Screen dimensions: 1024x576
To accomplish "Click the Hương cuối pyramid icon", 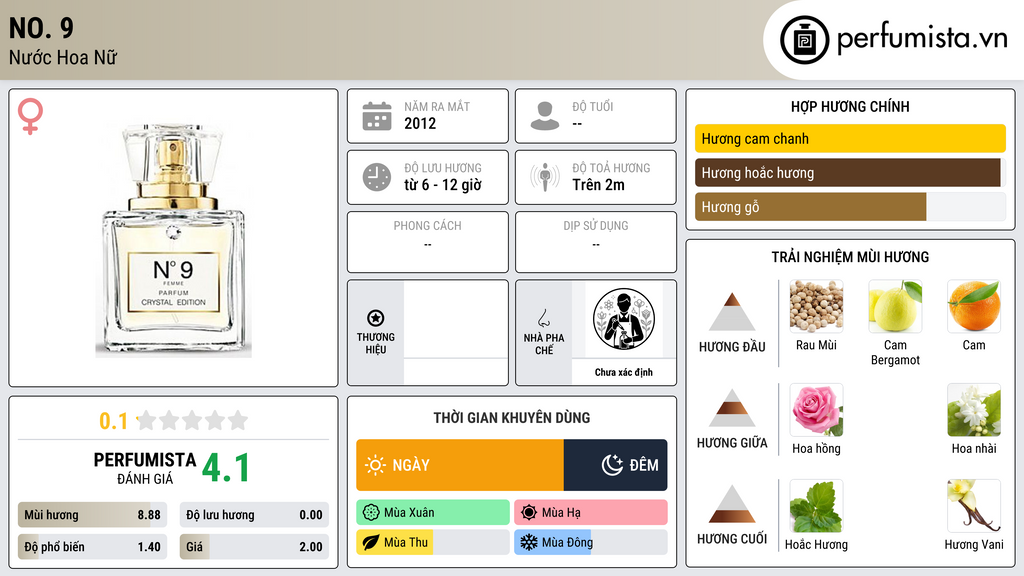I will [732, 504].
